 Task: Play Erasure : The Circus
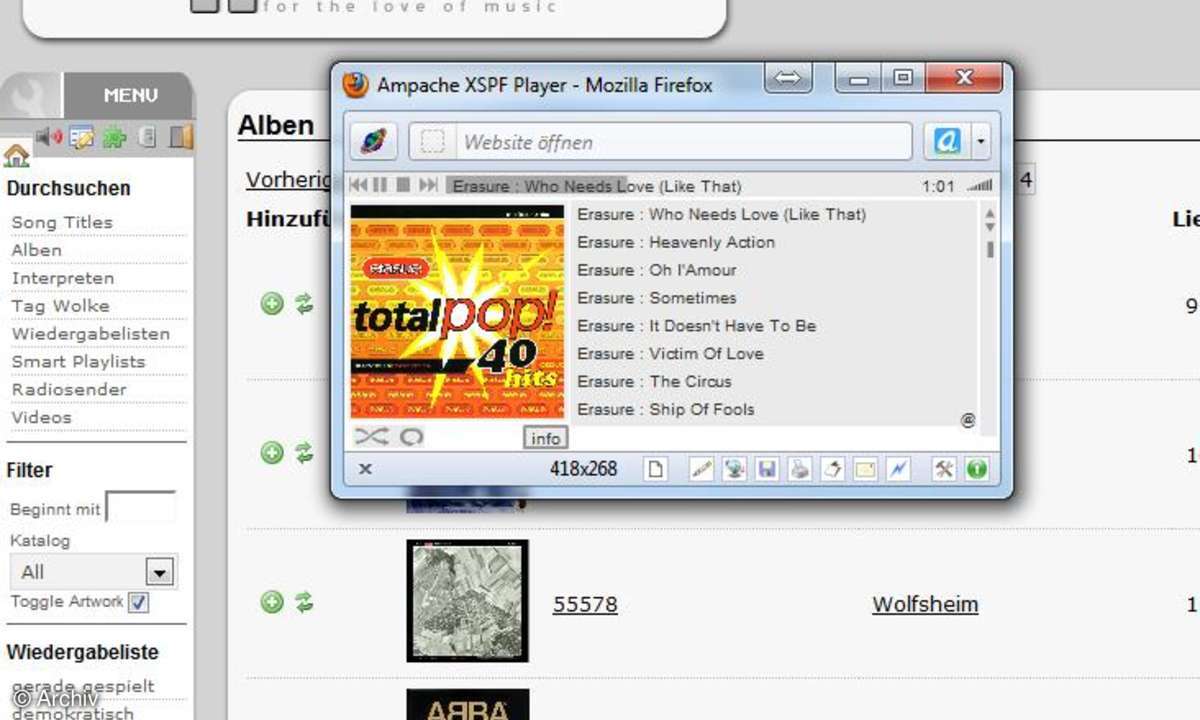click(654, 382)
